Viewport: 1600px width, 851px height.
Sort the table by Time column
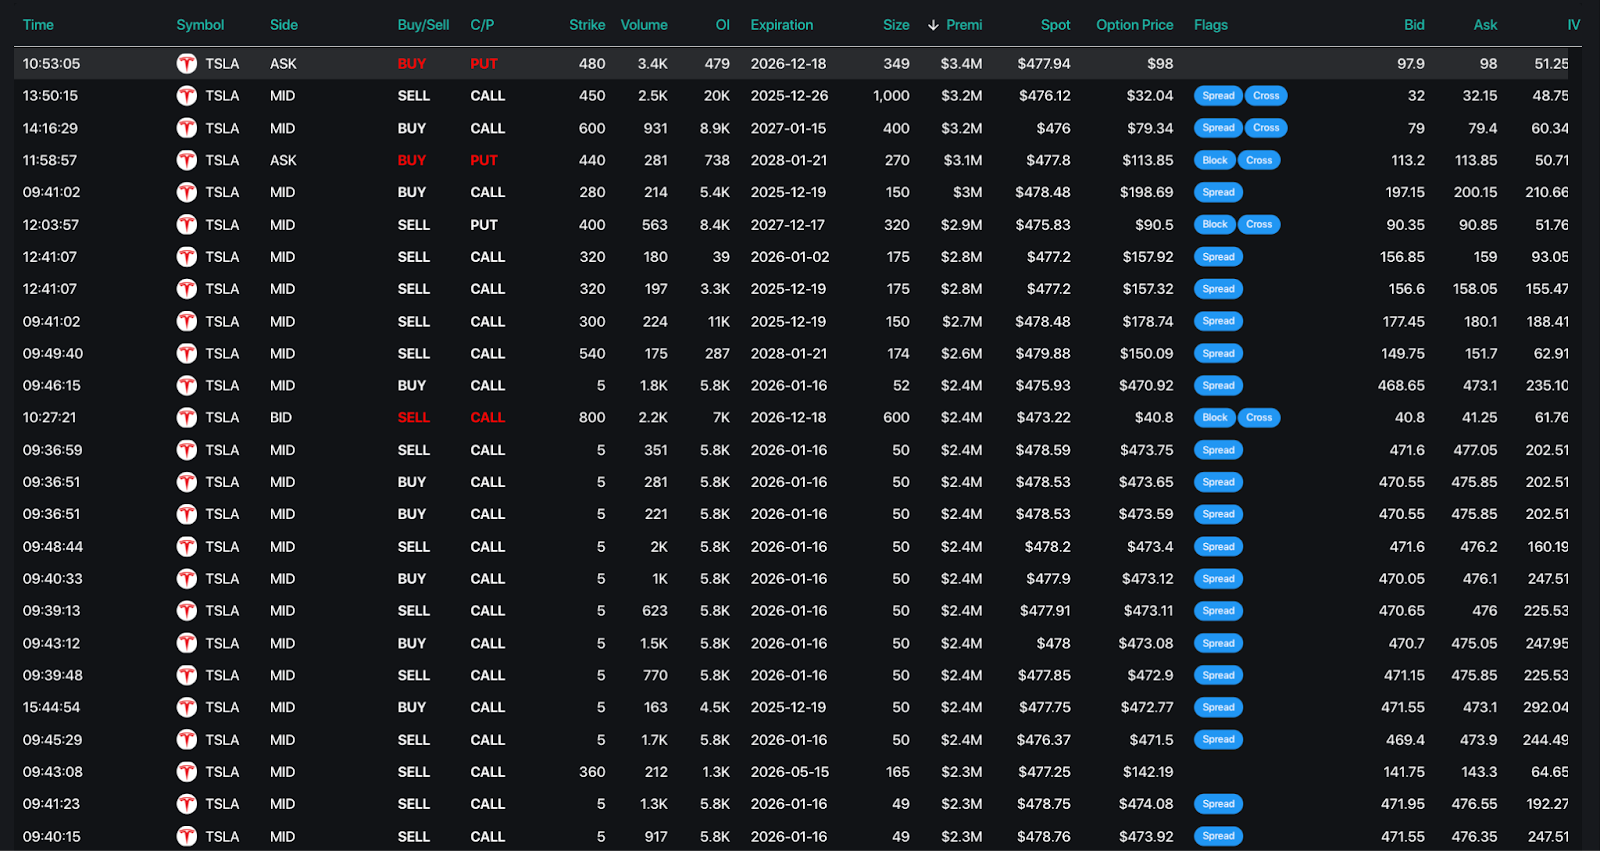click(x=38, y=25)
